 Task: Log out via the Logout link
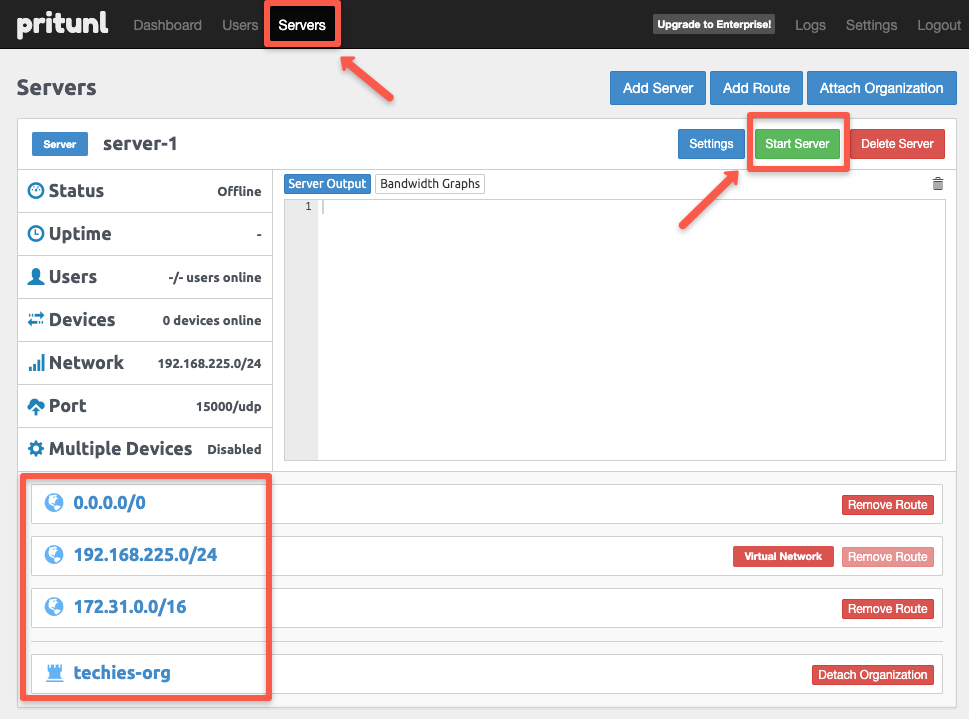tap(939, 25)
